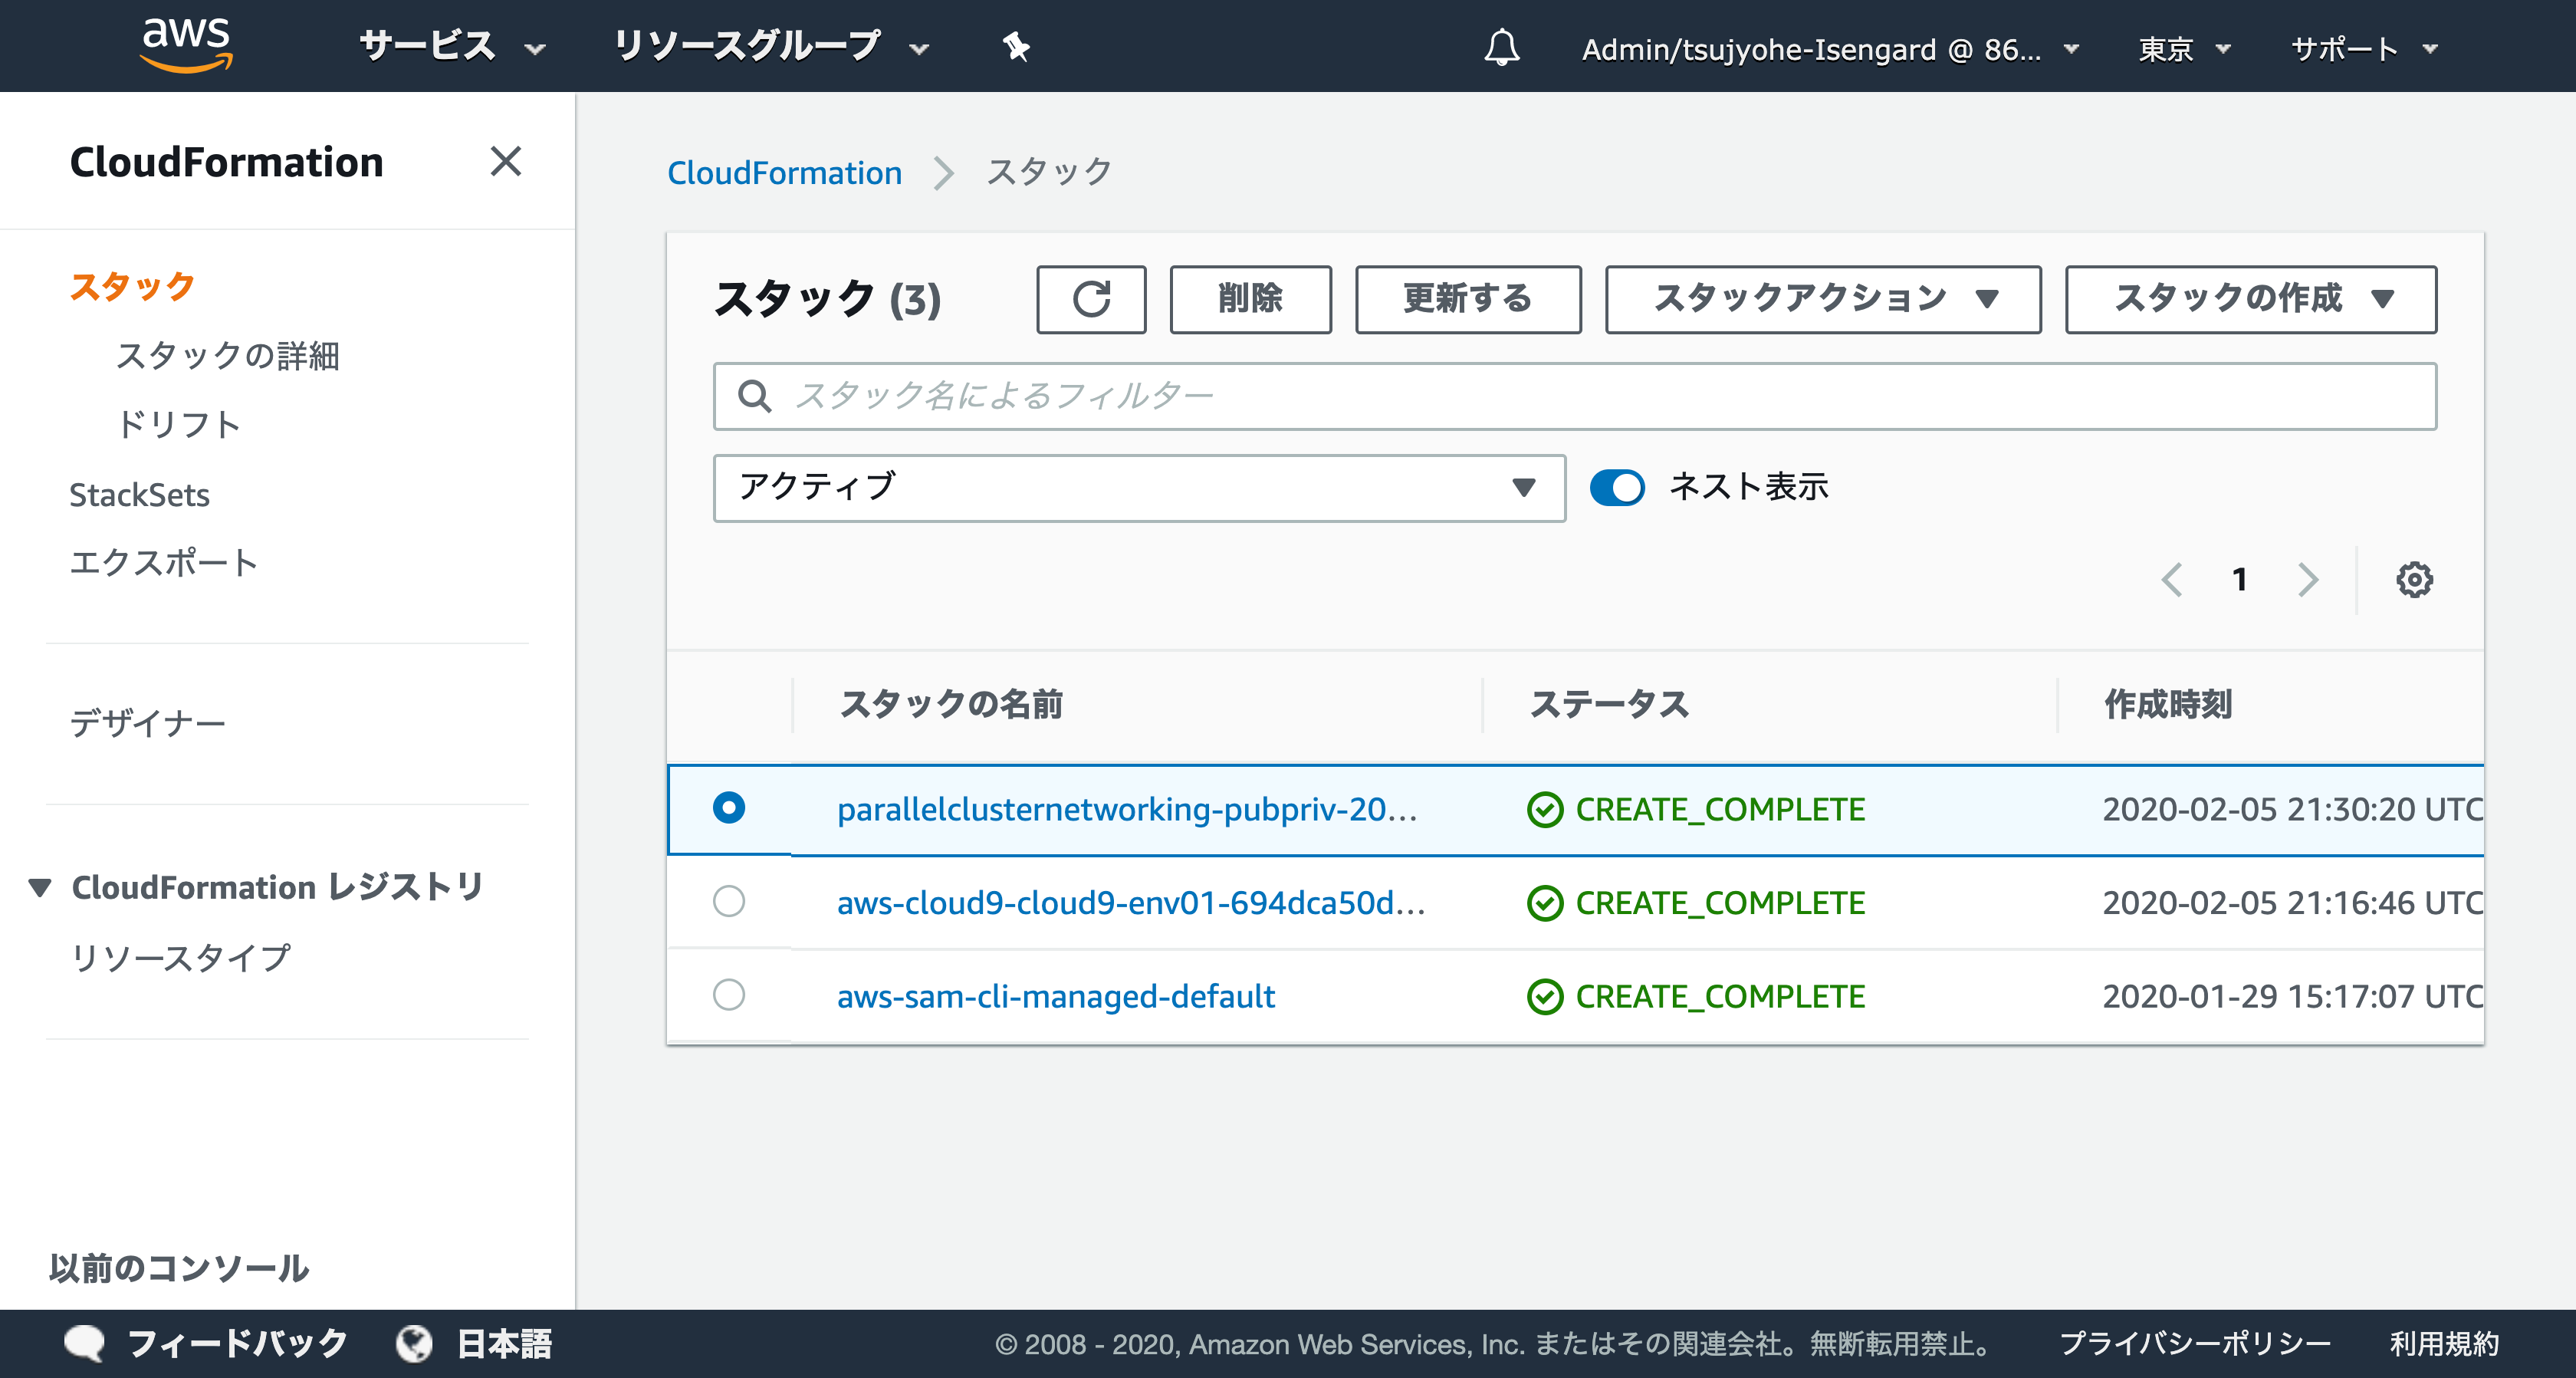
Task: Open the 東京 region selector
Action: [2184, 48]
